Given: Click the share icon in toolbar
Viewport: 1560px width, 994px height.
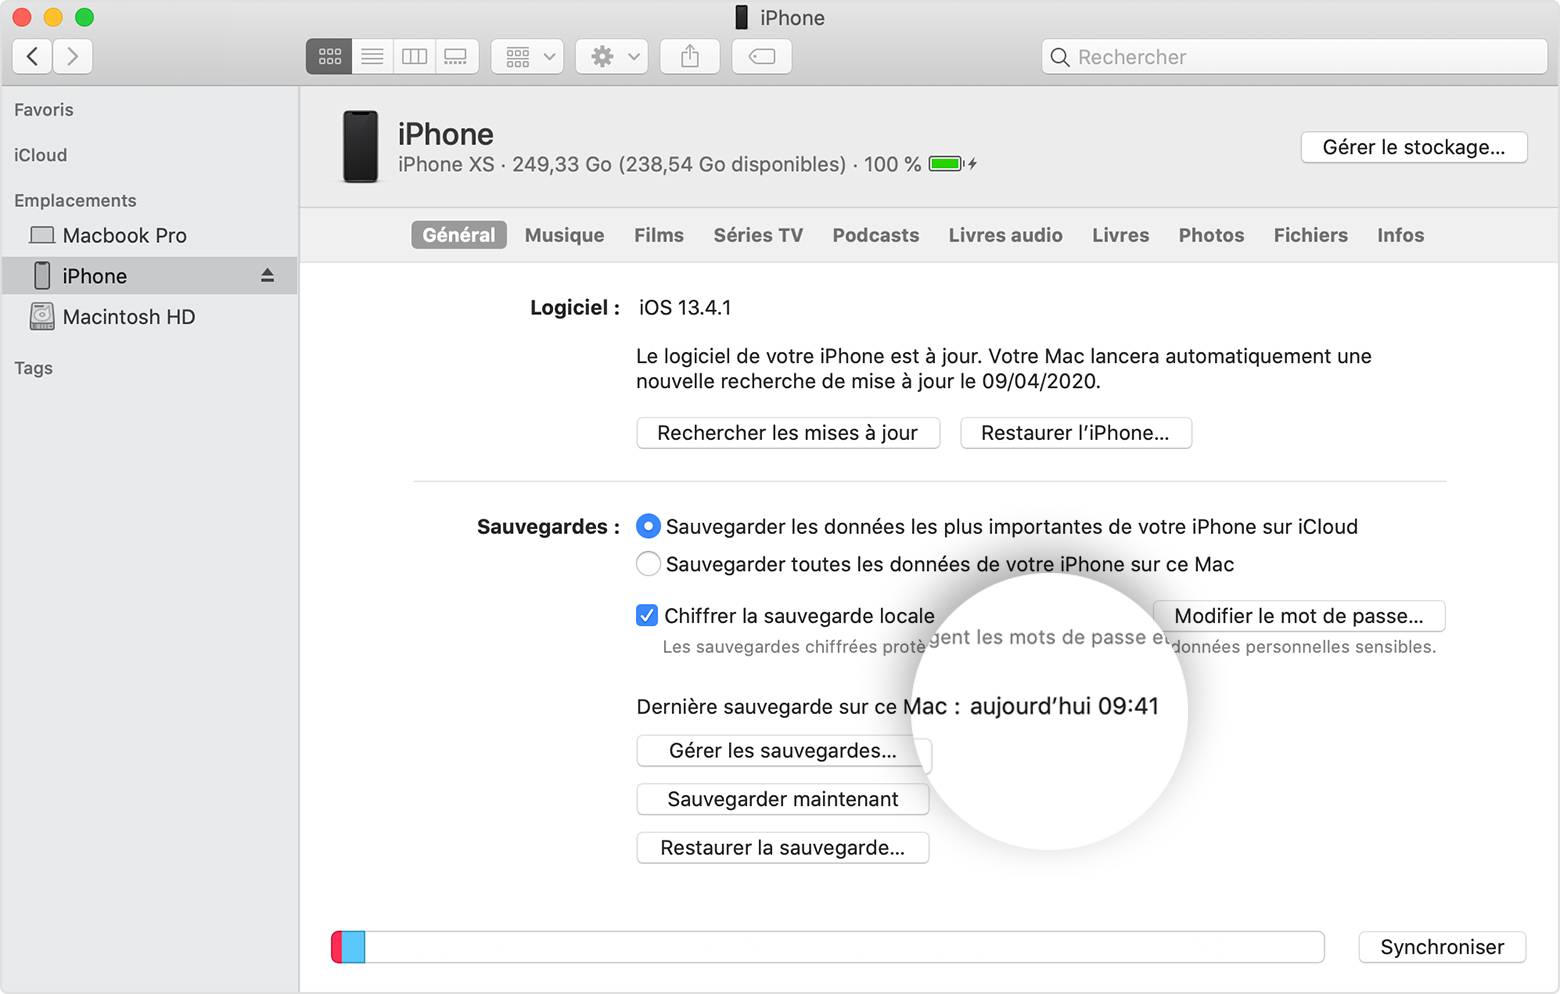Looking at the screenshot, I should 690,57.
